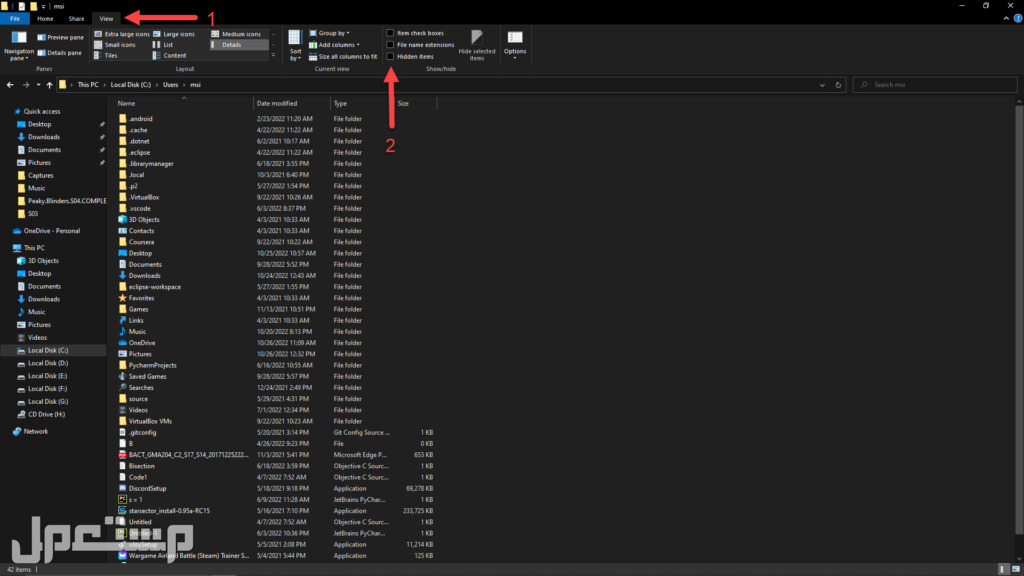Open Quick access in sidebar
The width and height of the screenshot is (1024, 576).
pos(37,112)
